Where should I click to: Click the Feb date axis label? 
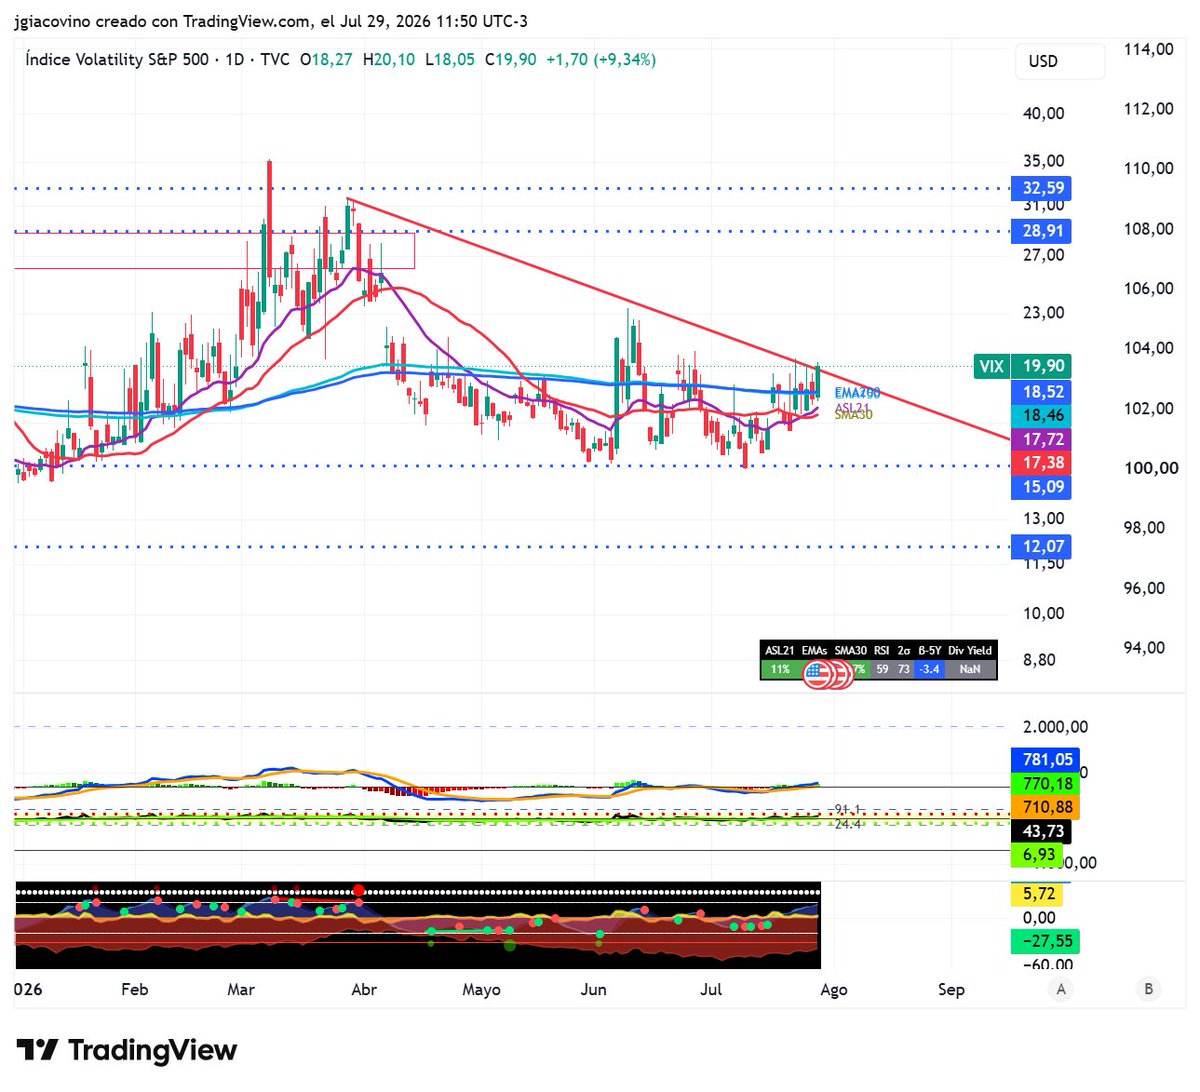point(134,989)
